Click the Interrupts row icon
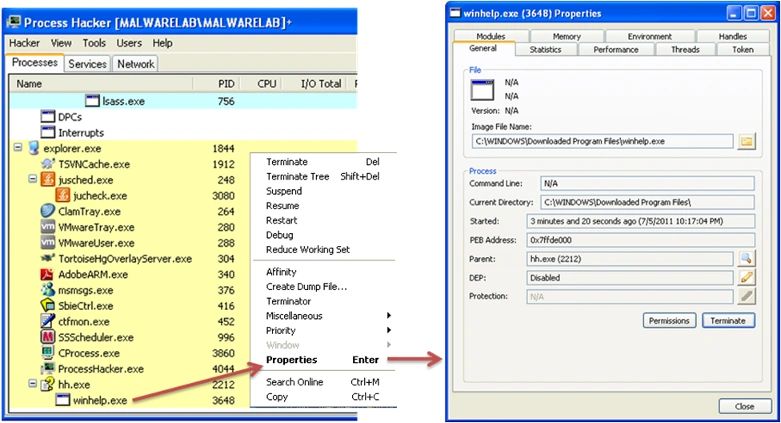Viewport: 781px width, 423px height. pos(48,133)
